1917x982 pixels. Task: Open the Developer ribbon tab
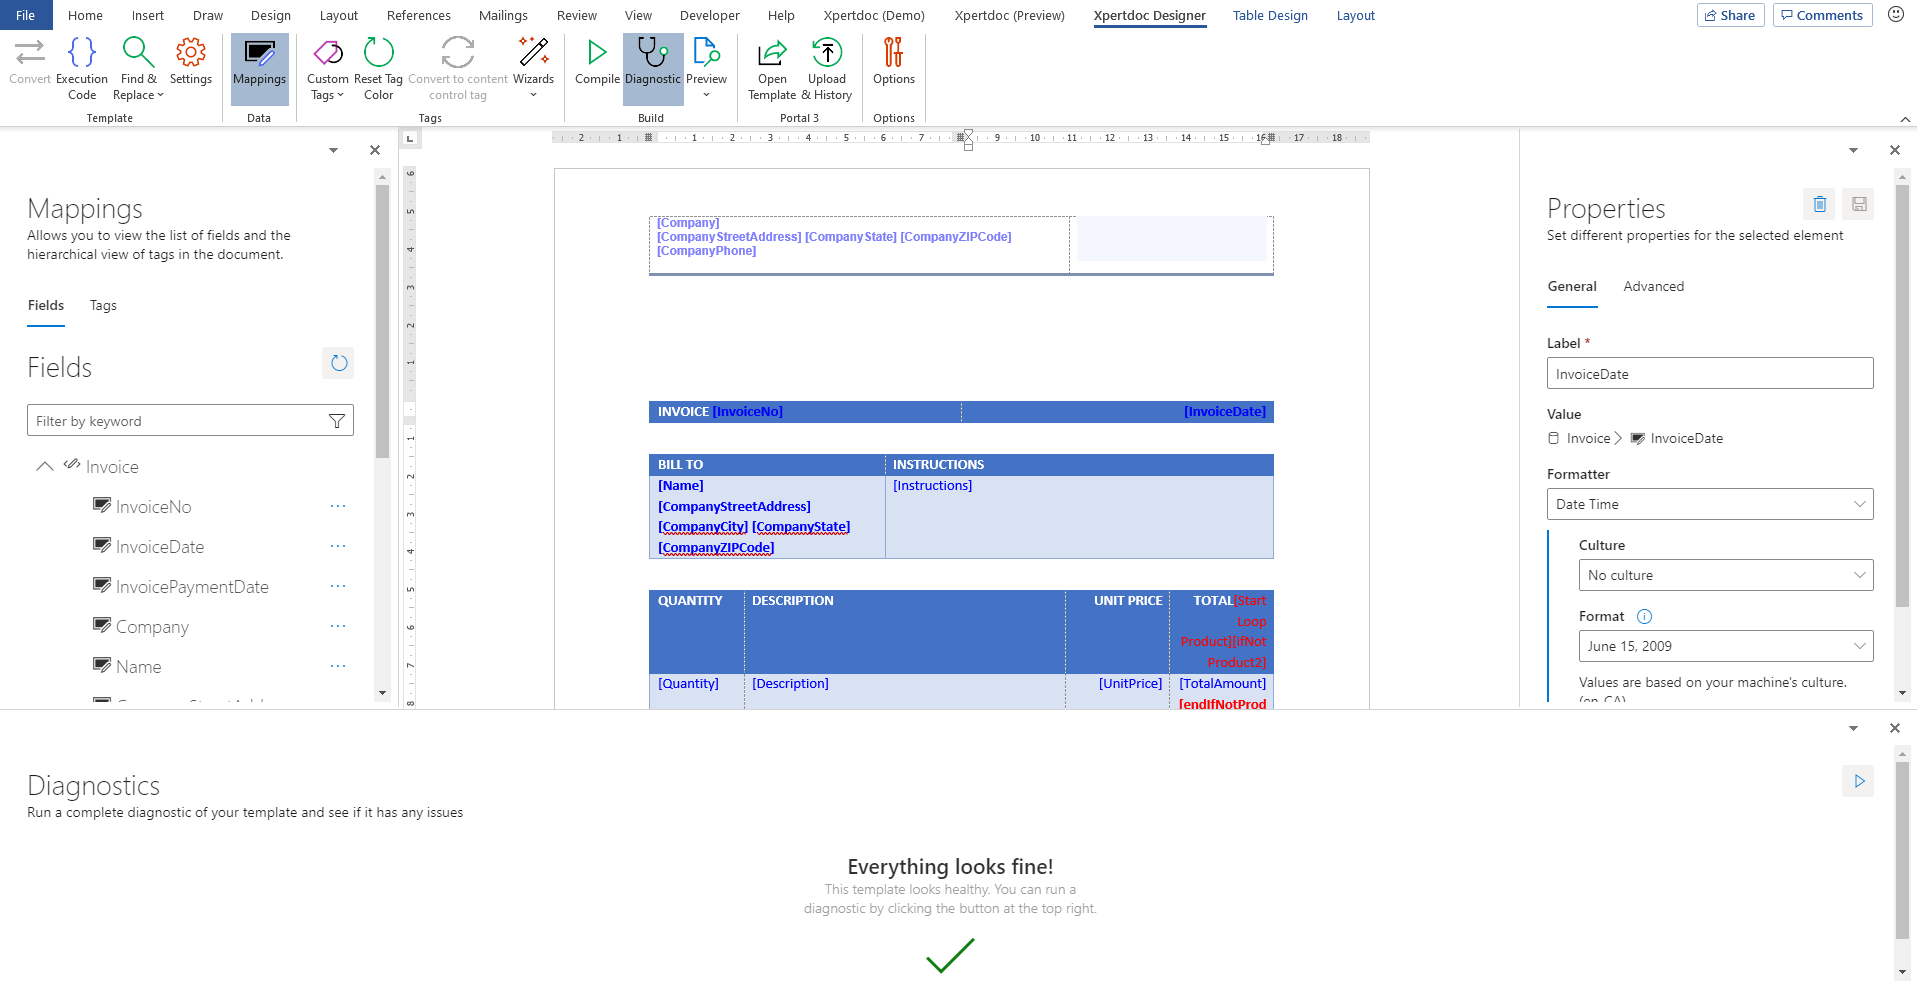pyautogui.click(x=709, y=15)
